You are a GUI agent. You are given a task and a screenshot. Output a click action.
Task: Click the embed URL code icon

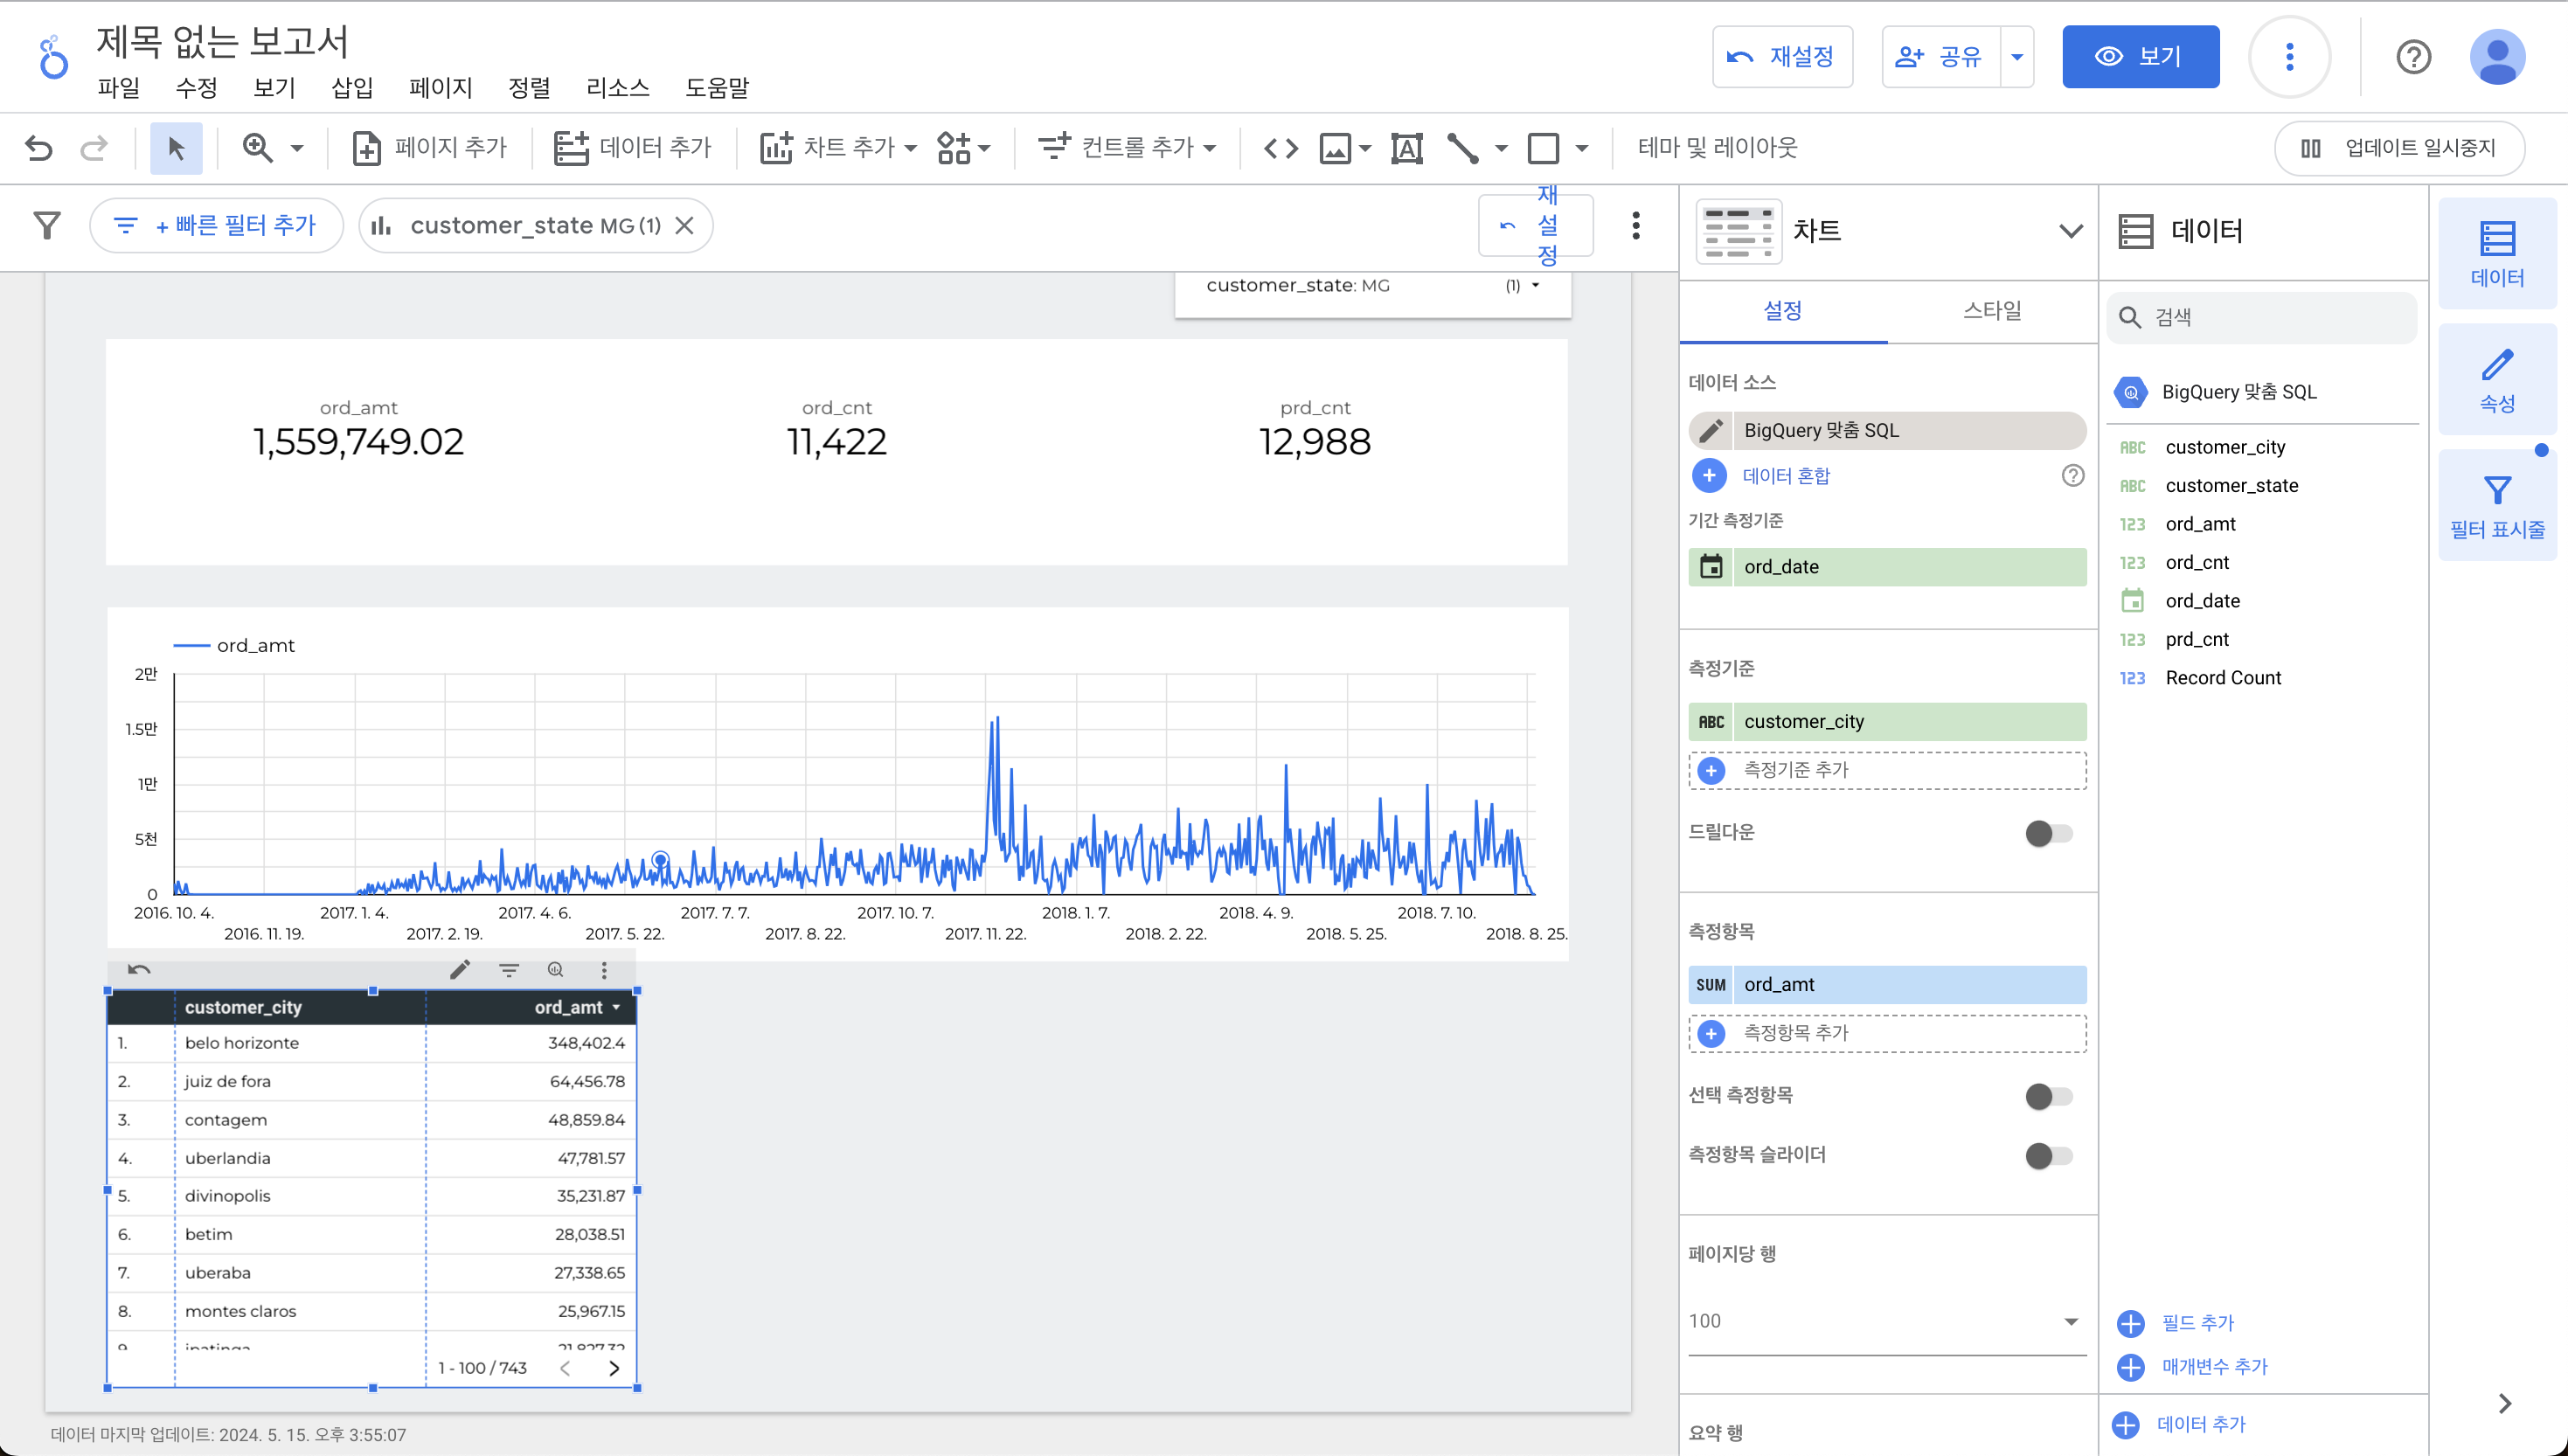[x=1281, y=148]
